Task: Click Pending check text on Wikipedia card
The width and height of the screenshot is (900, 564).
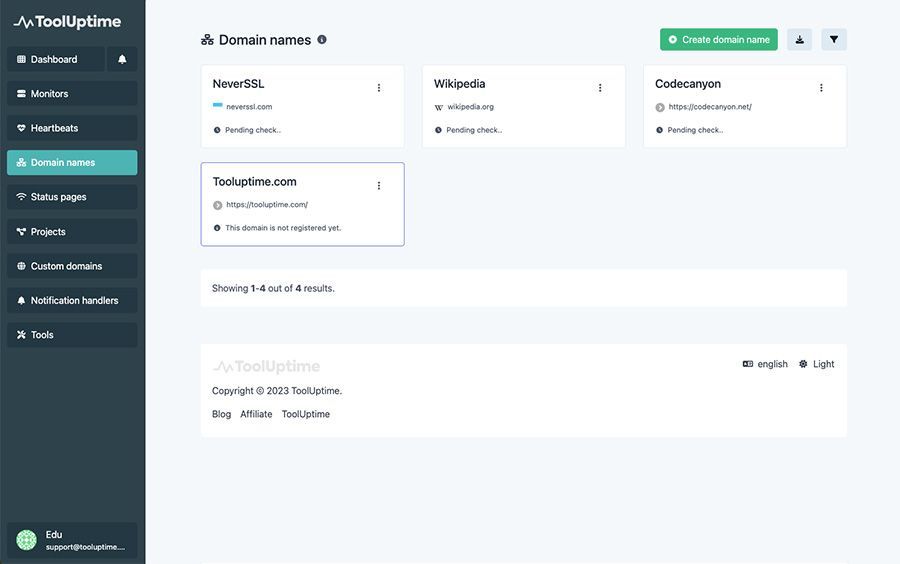Action: click(x=474, y=130)
